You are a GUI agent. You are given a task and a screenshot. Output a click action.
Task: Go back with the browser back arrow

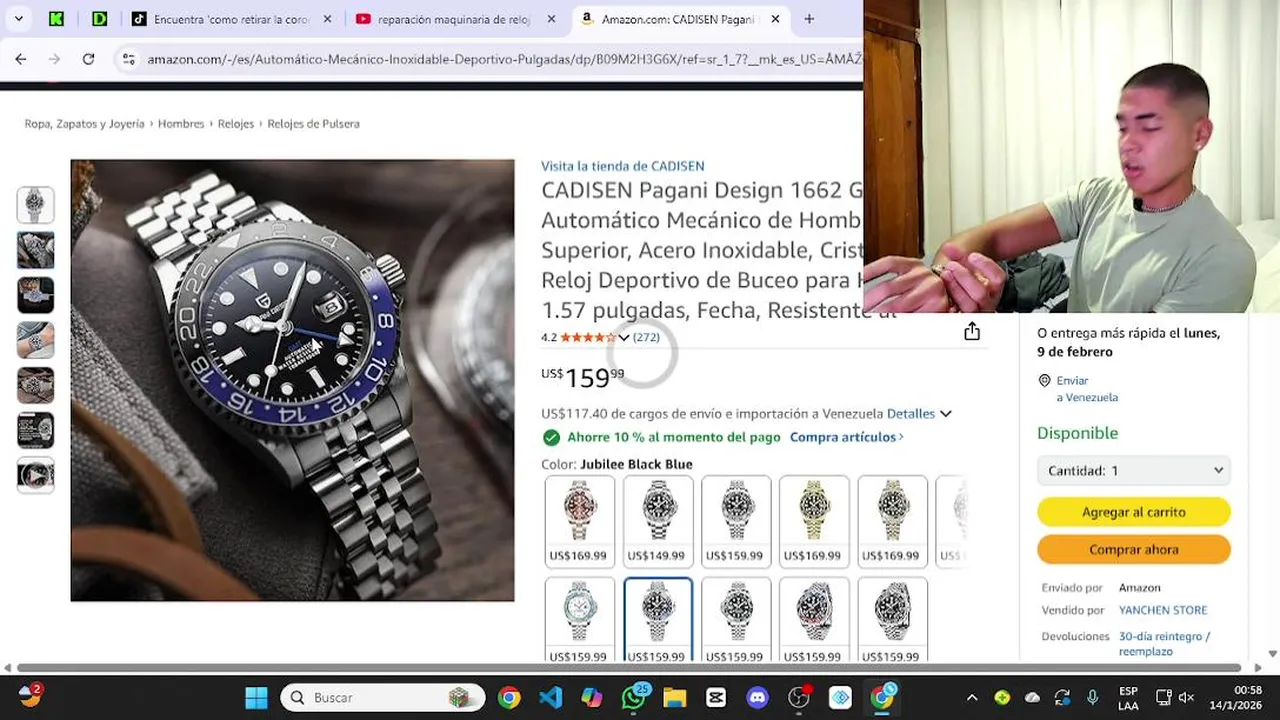(x=21, y=59)
